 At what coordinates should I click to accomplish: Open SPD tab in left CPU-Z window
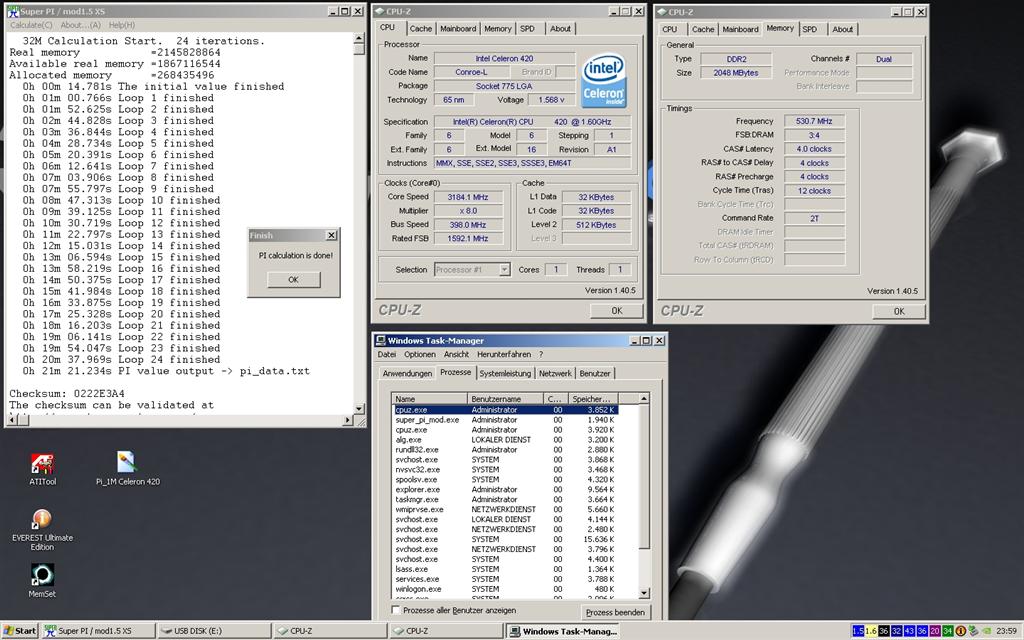[x=528, y=29]
